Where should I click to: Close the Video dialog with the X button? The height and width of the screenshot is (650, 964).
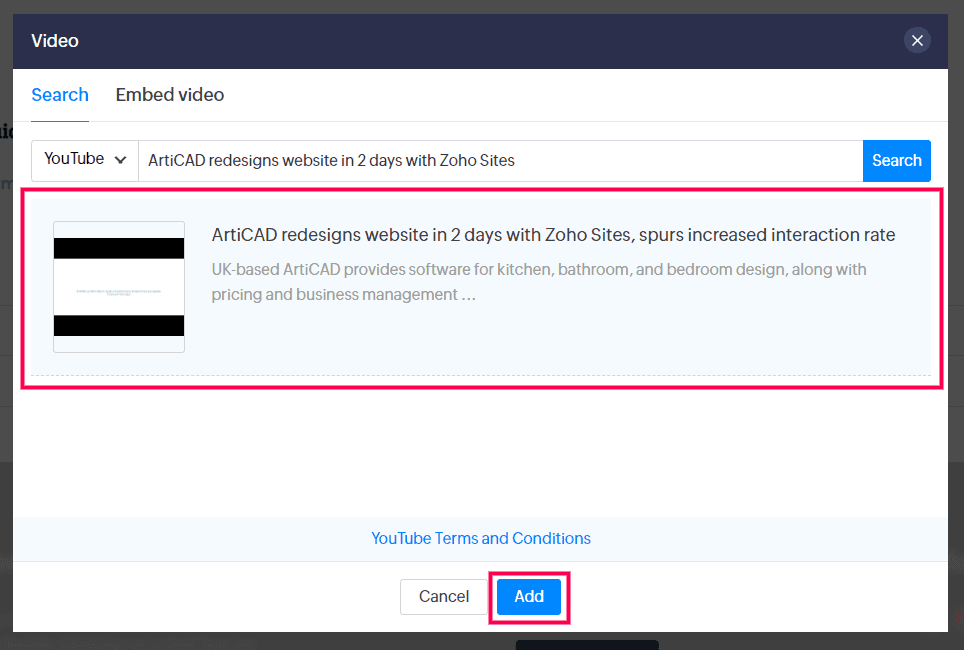(x=917, y=41)
